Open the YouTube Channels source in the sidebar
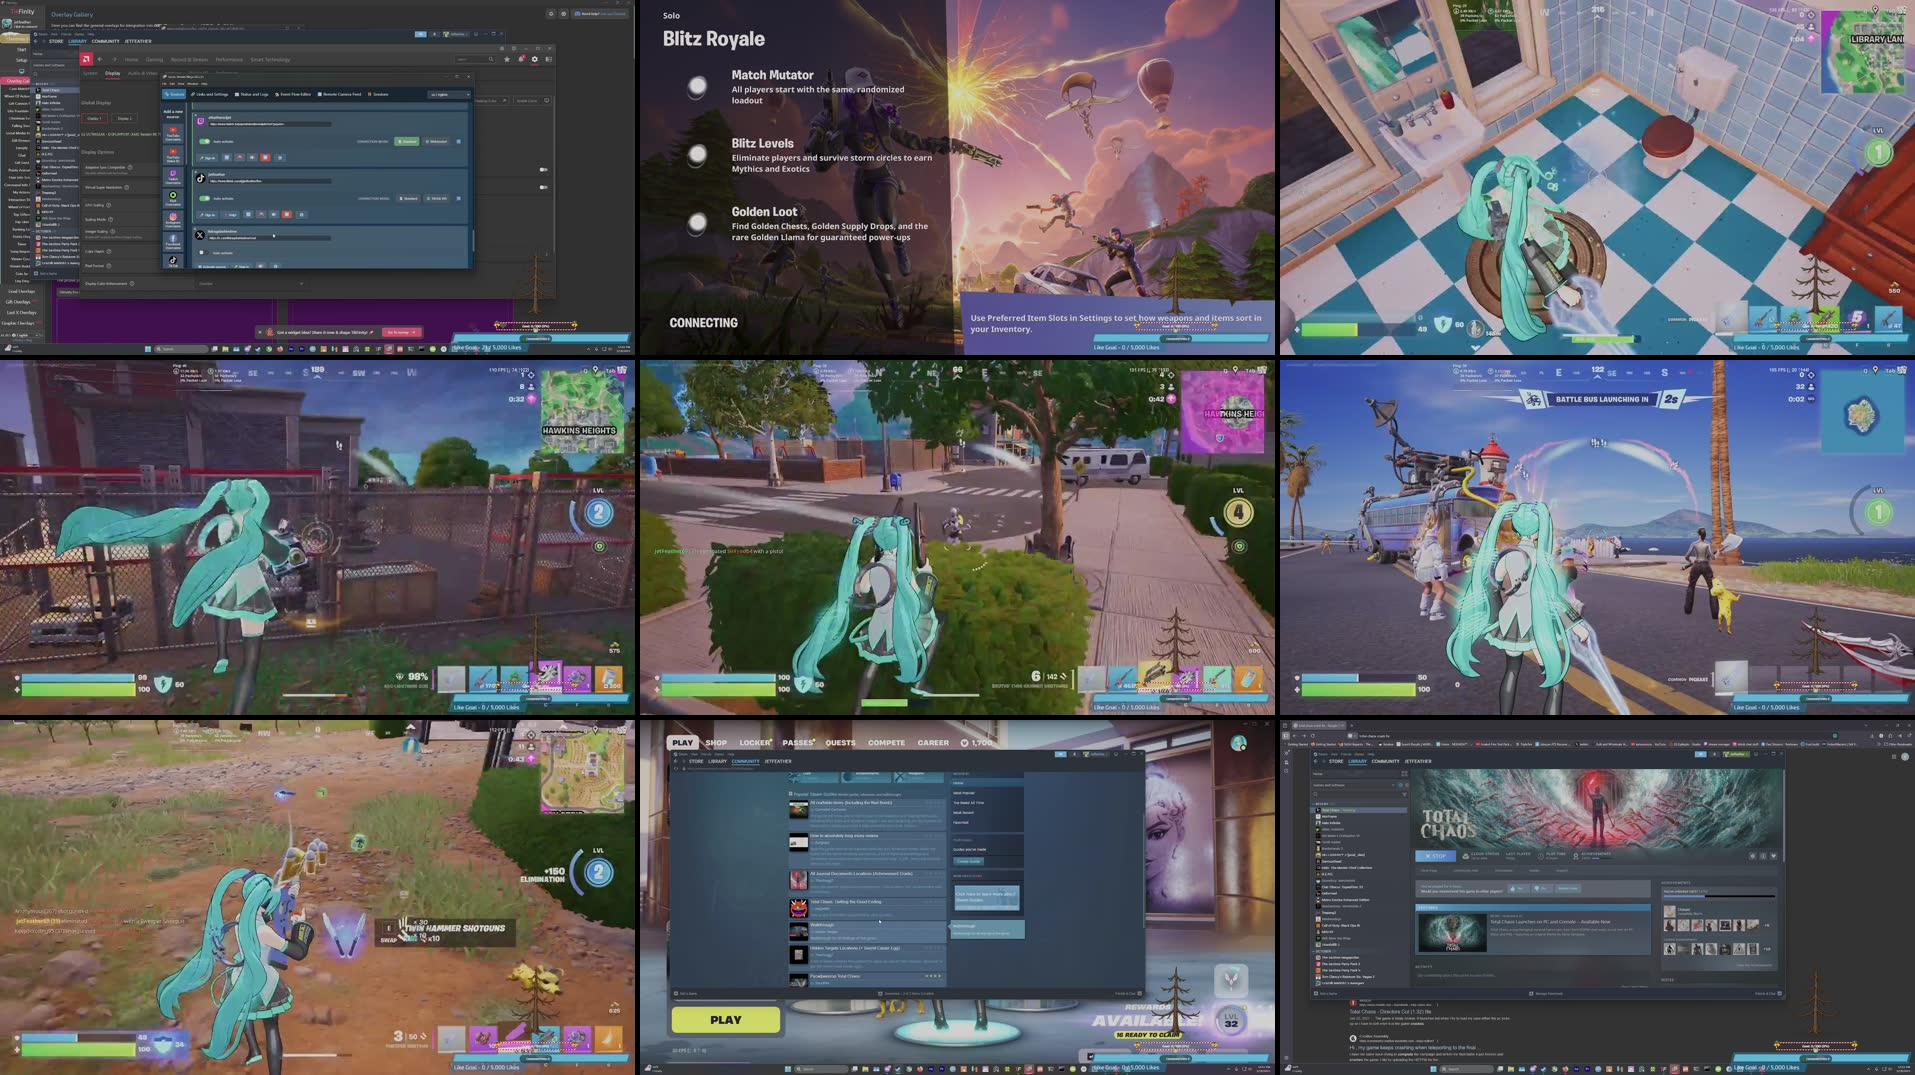Image resolution: width=1915 pixels, height=1075 pixels. pyautogui.click(x=173, y=133)
